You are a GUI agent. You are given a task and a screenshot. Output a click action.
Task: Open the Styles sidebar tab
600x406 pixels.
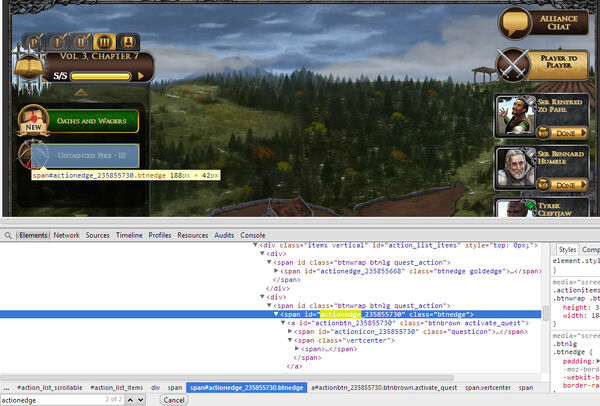tap(567, 250)
